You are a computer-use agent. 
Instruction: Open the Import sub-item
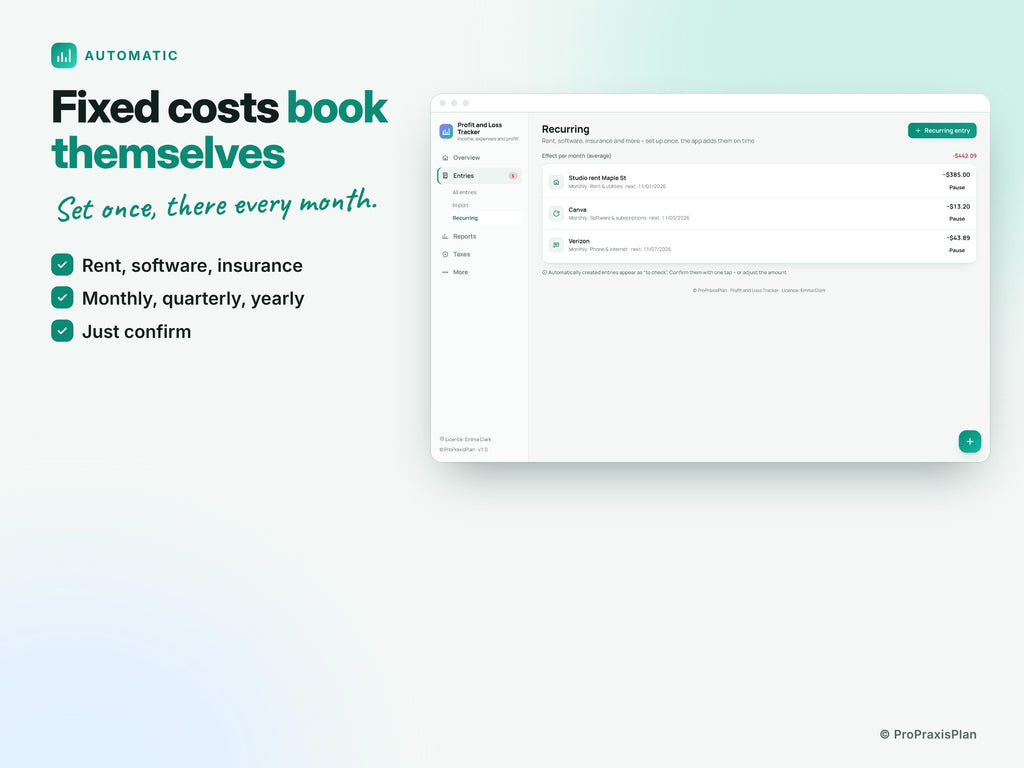(x=460, y=205)
